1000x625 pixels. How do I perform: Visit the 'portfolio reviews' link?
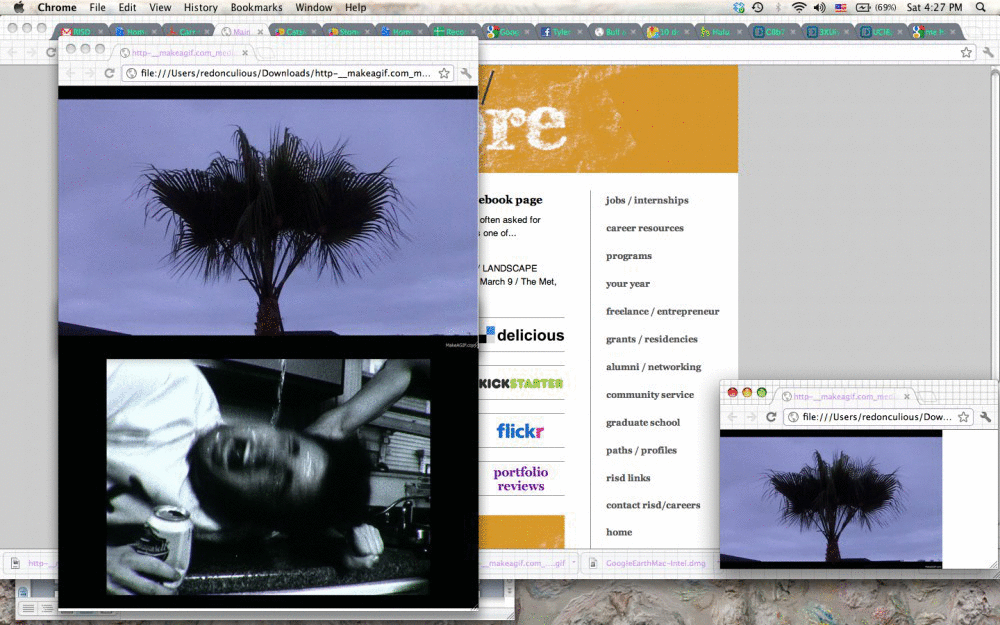520,479
